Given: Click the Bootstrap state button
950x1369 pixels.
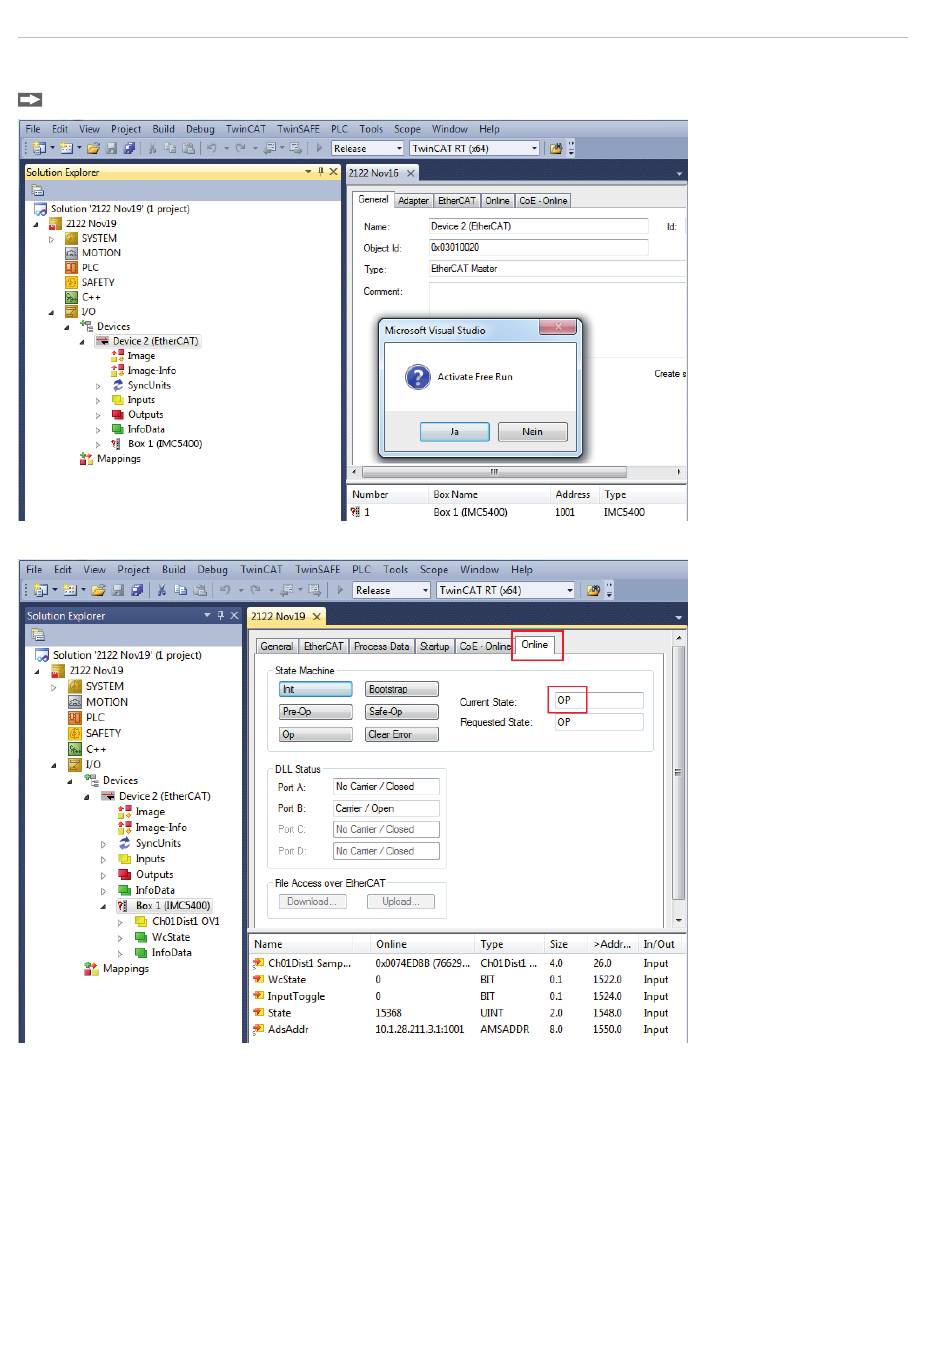Looking at the screenshot, I should [401, 690].
